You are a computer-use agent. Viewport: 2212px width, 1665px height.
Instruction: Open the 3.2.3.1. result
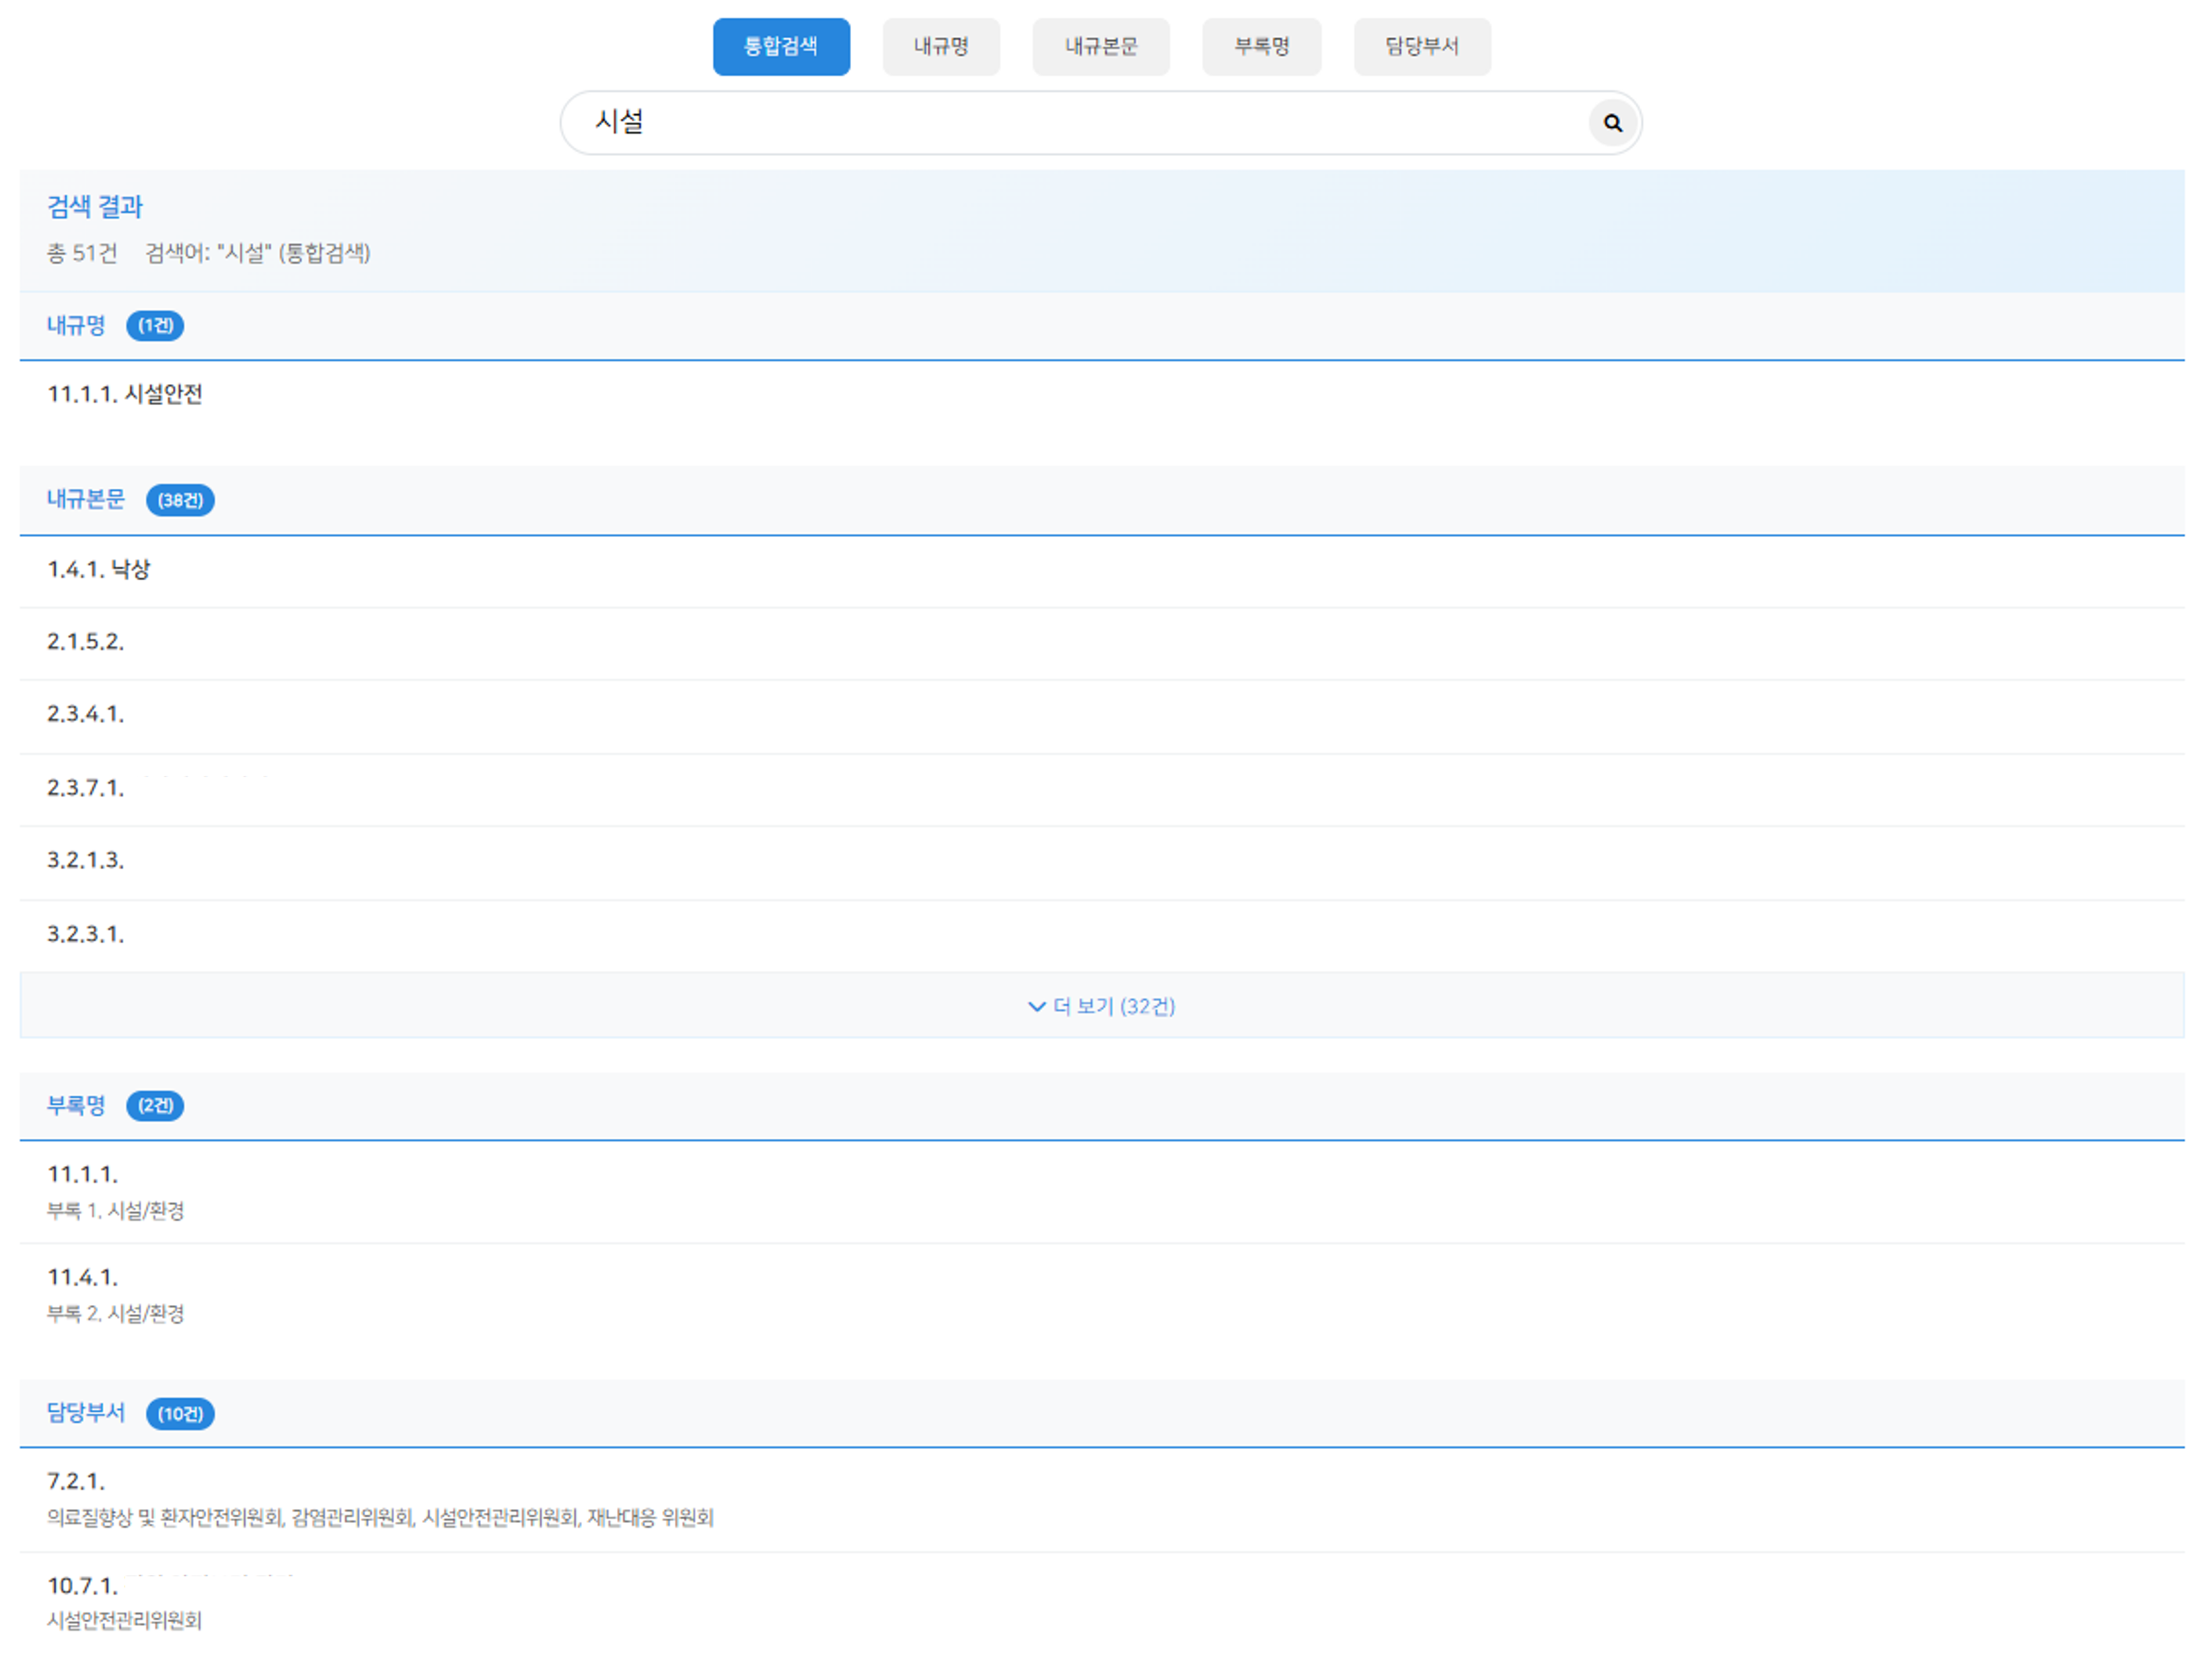[86, 934]
